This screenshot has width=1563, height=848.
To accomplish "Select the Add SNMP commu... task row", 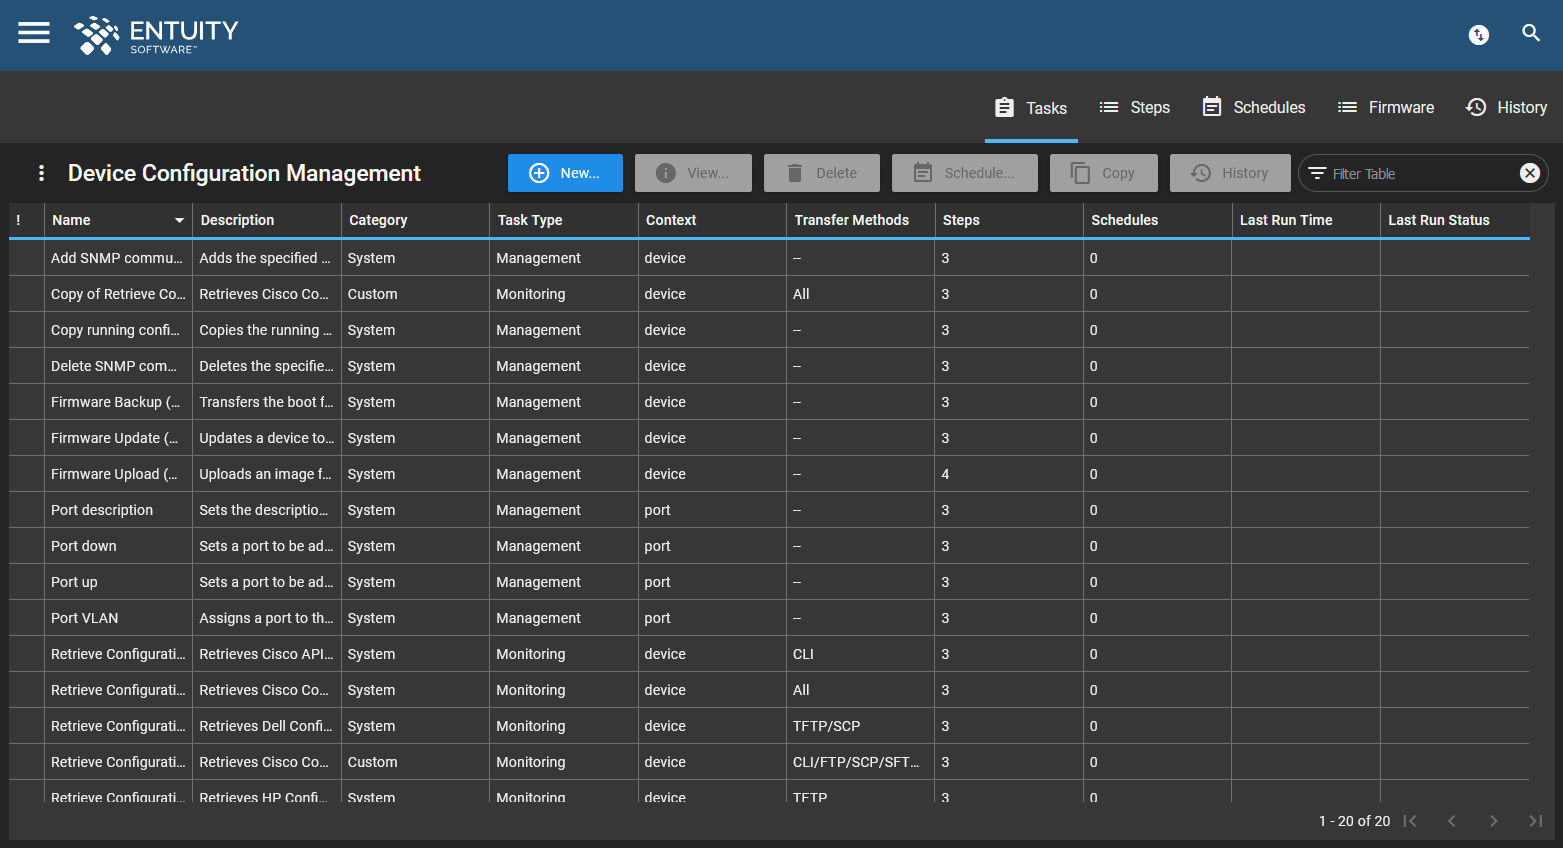I will [x=769, y=258].
